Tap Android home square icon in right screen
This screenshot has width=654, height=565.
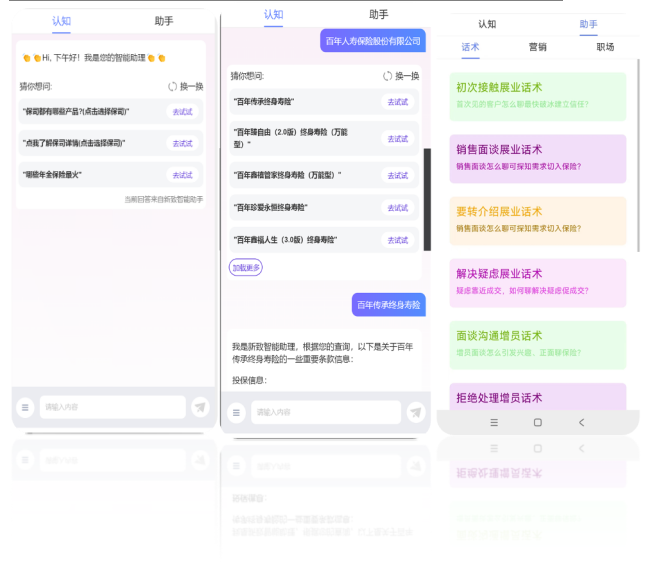pyautogui.click(x=538, y=422)
